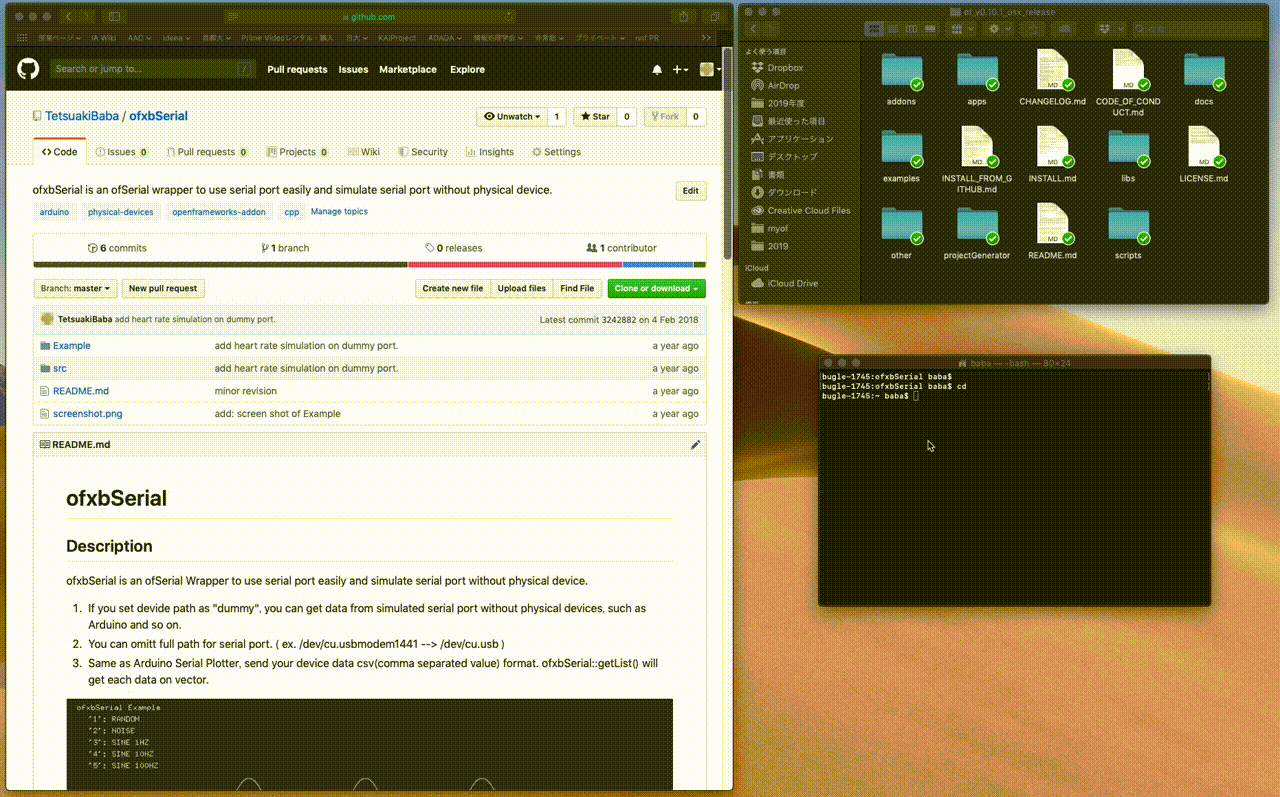Edit README with the pencil icon

pos(695,444)
